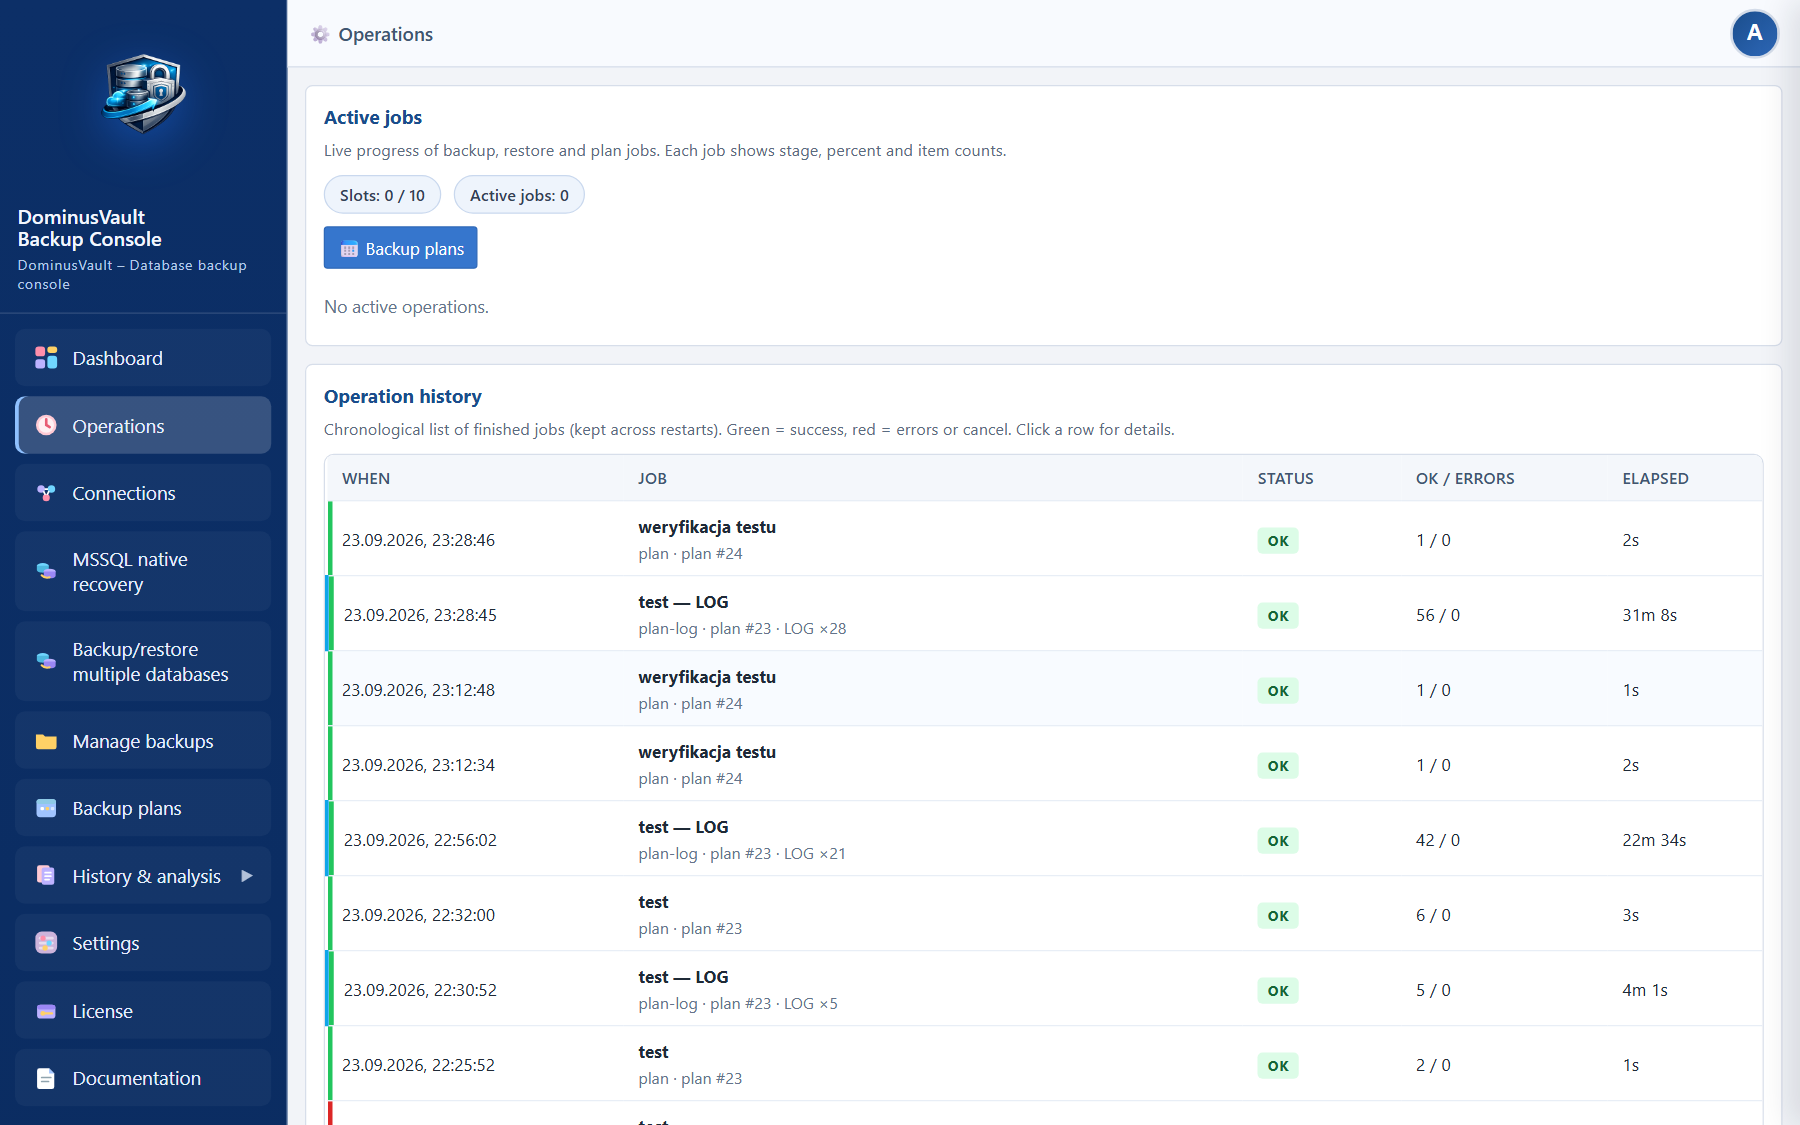Viewport: 1800px width, 1125px height.
Task: Click the 56 / 0 count cell
Action: tap(1438, 615)
